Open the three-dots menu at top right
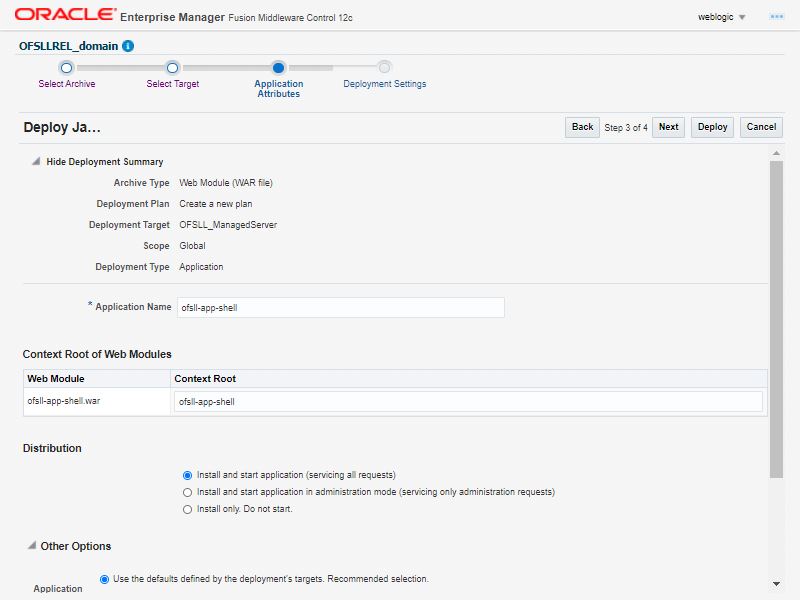The image size is (800, 600). click(777, 17)
